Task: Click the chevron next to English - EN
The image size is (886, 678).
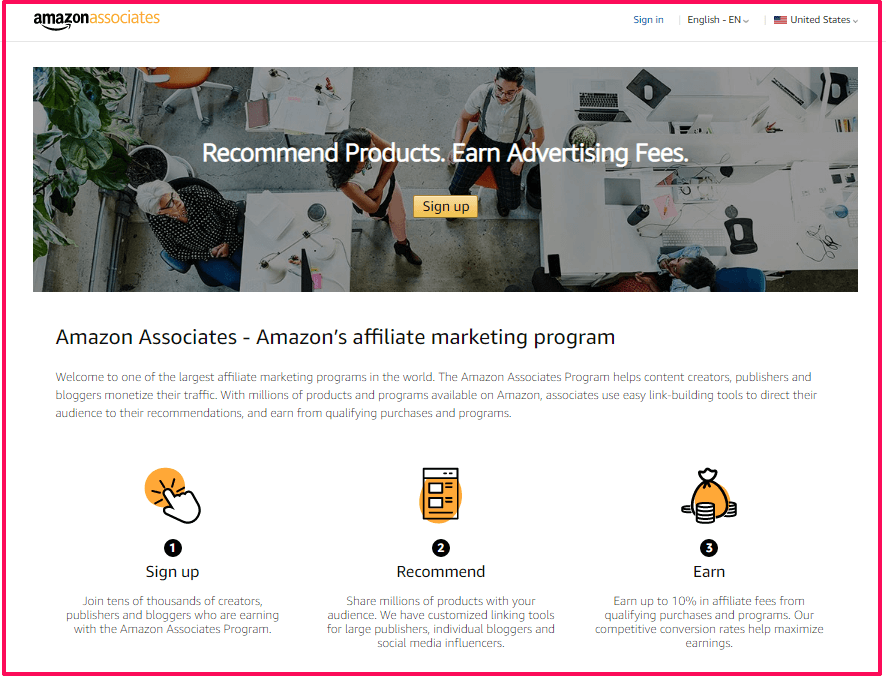Action: coord(746,21)
